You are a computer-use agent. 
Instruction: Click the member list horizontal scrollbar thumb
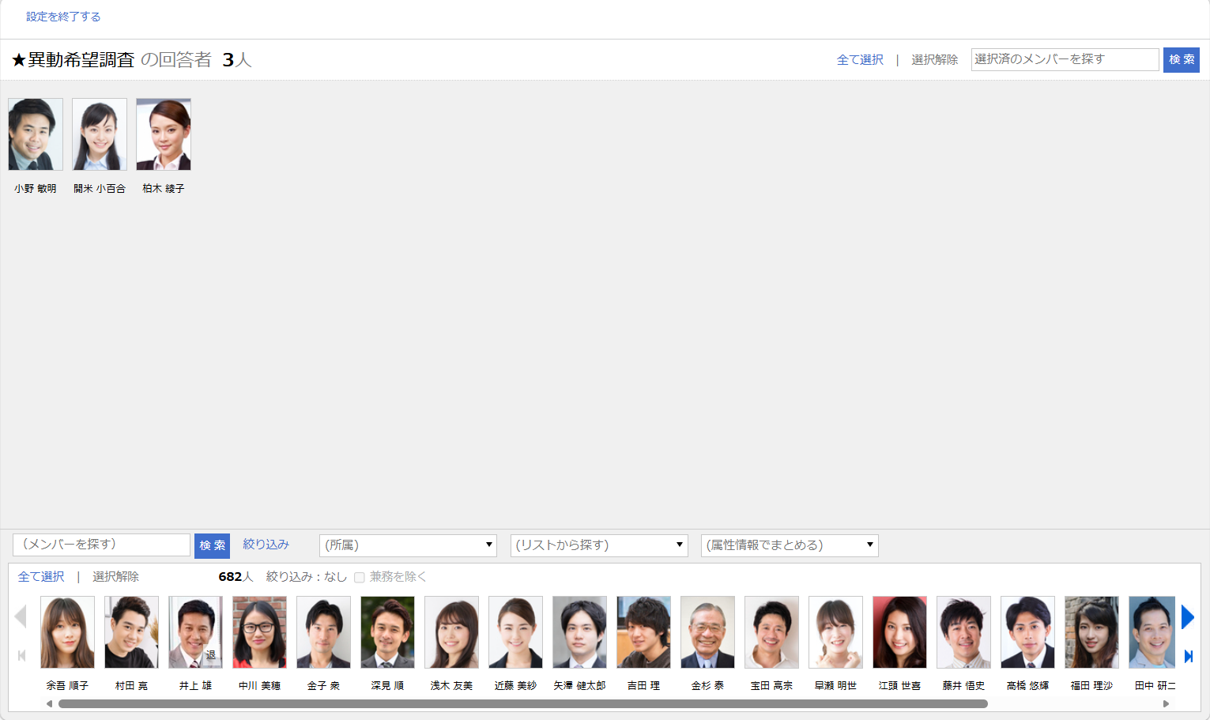523,704
